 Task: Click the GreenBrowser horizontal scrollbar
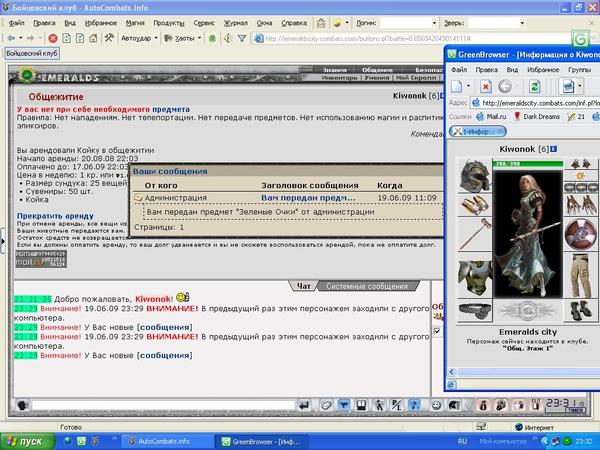[x=525, y=372]
